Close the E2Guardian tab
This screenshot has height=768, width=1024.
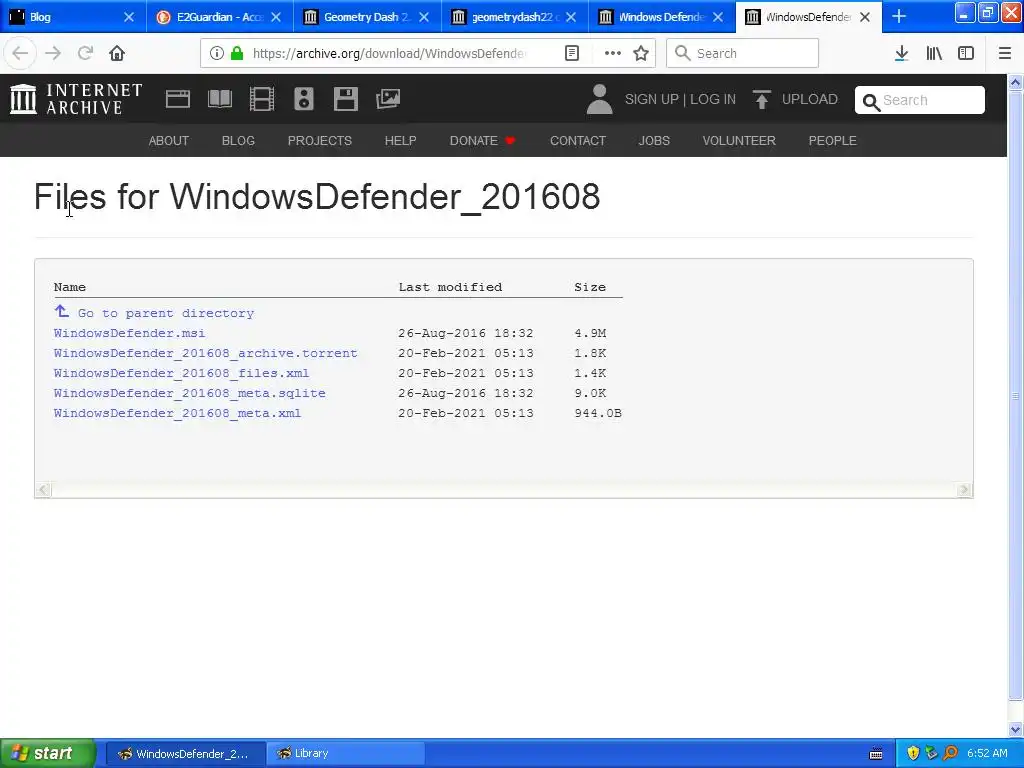click(x=276, y=17)
